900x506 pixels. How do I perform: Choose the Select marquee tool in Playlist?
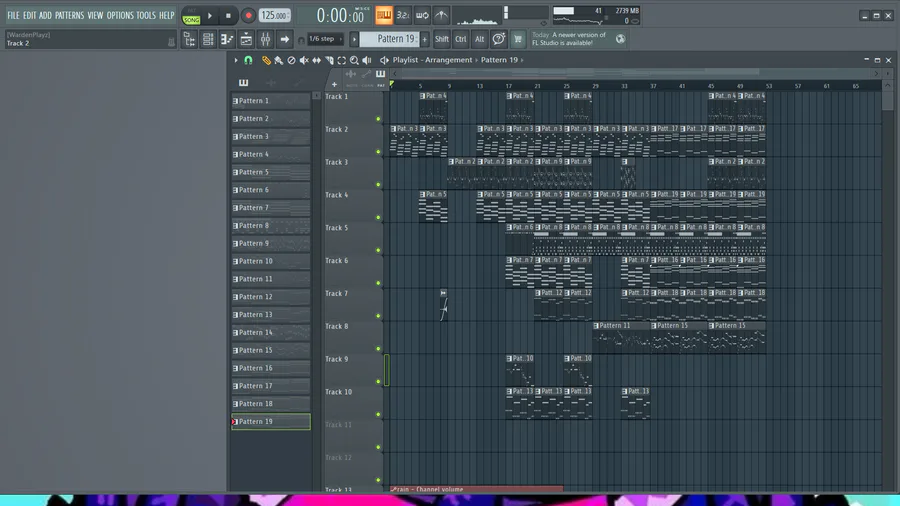[342, 60]
